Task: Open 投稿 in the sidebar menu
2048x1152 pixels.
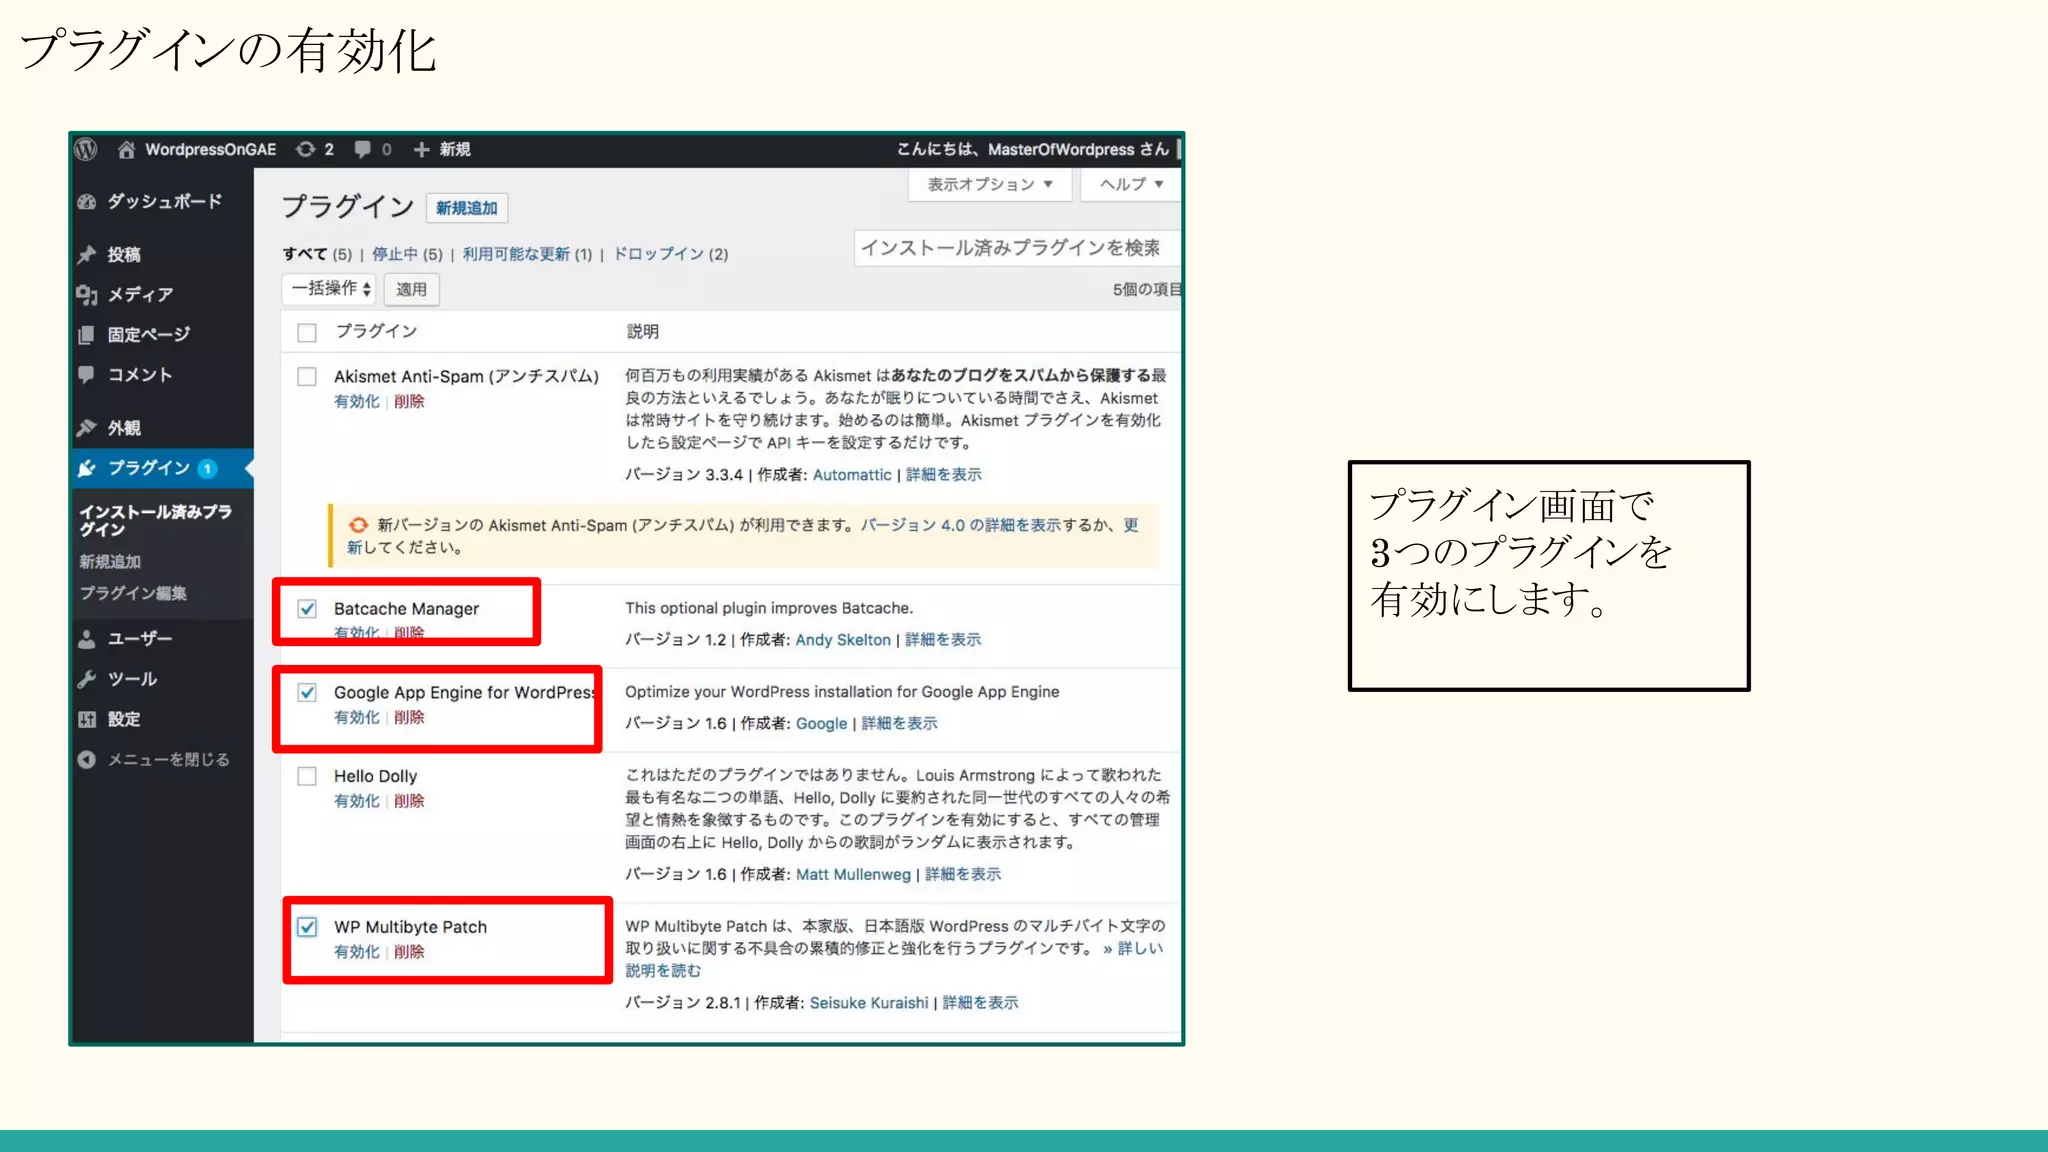Action: [x=124, y=255]
